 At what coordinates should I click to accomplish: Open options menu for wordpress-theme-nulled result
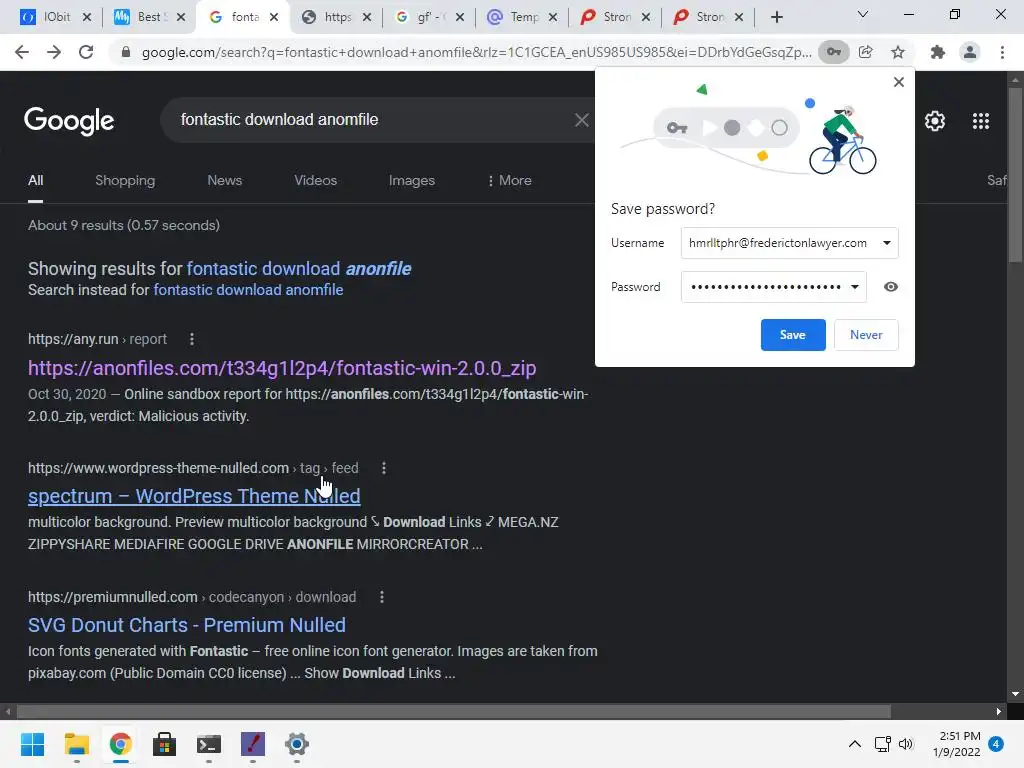pos(384,468)
